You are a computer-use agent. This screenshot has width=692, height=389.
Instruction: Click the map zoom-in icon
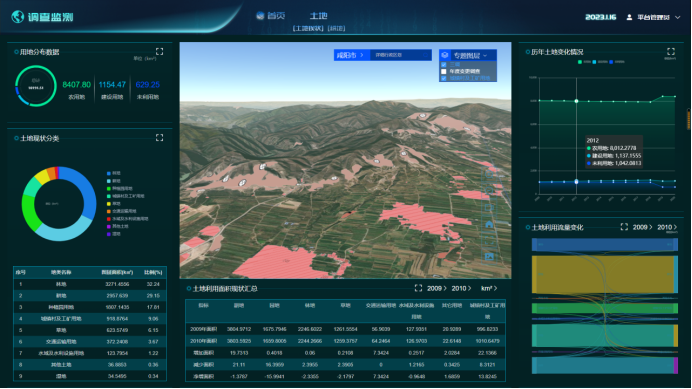pos(489,174)
